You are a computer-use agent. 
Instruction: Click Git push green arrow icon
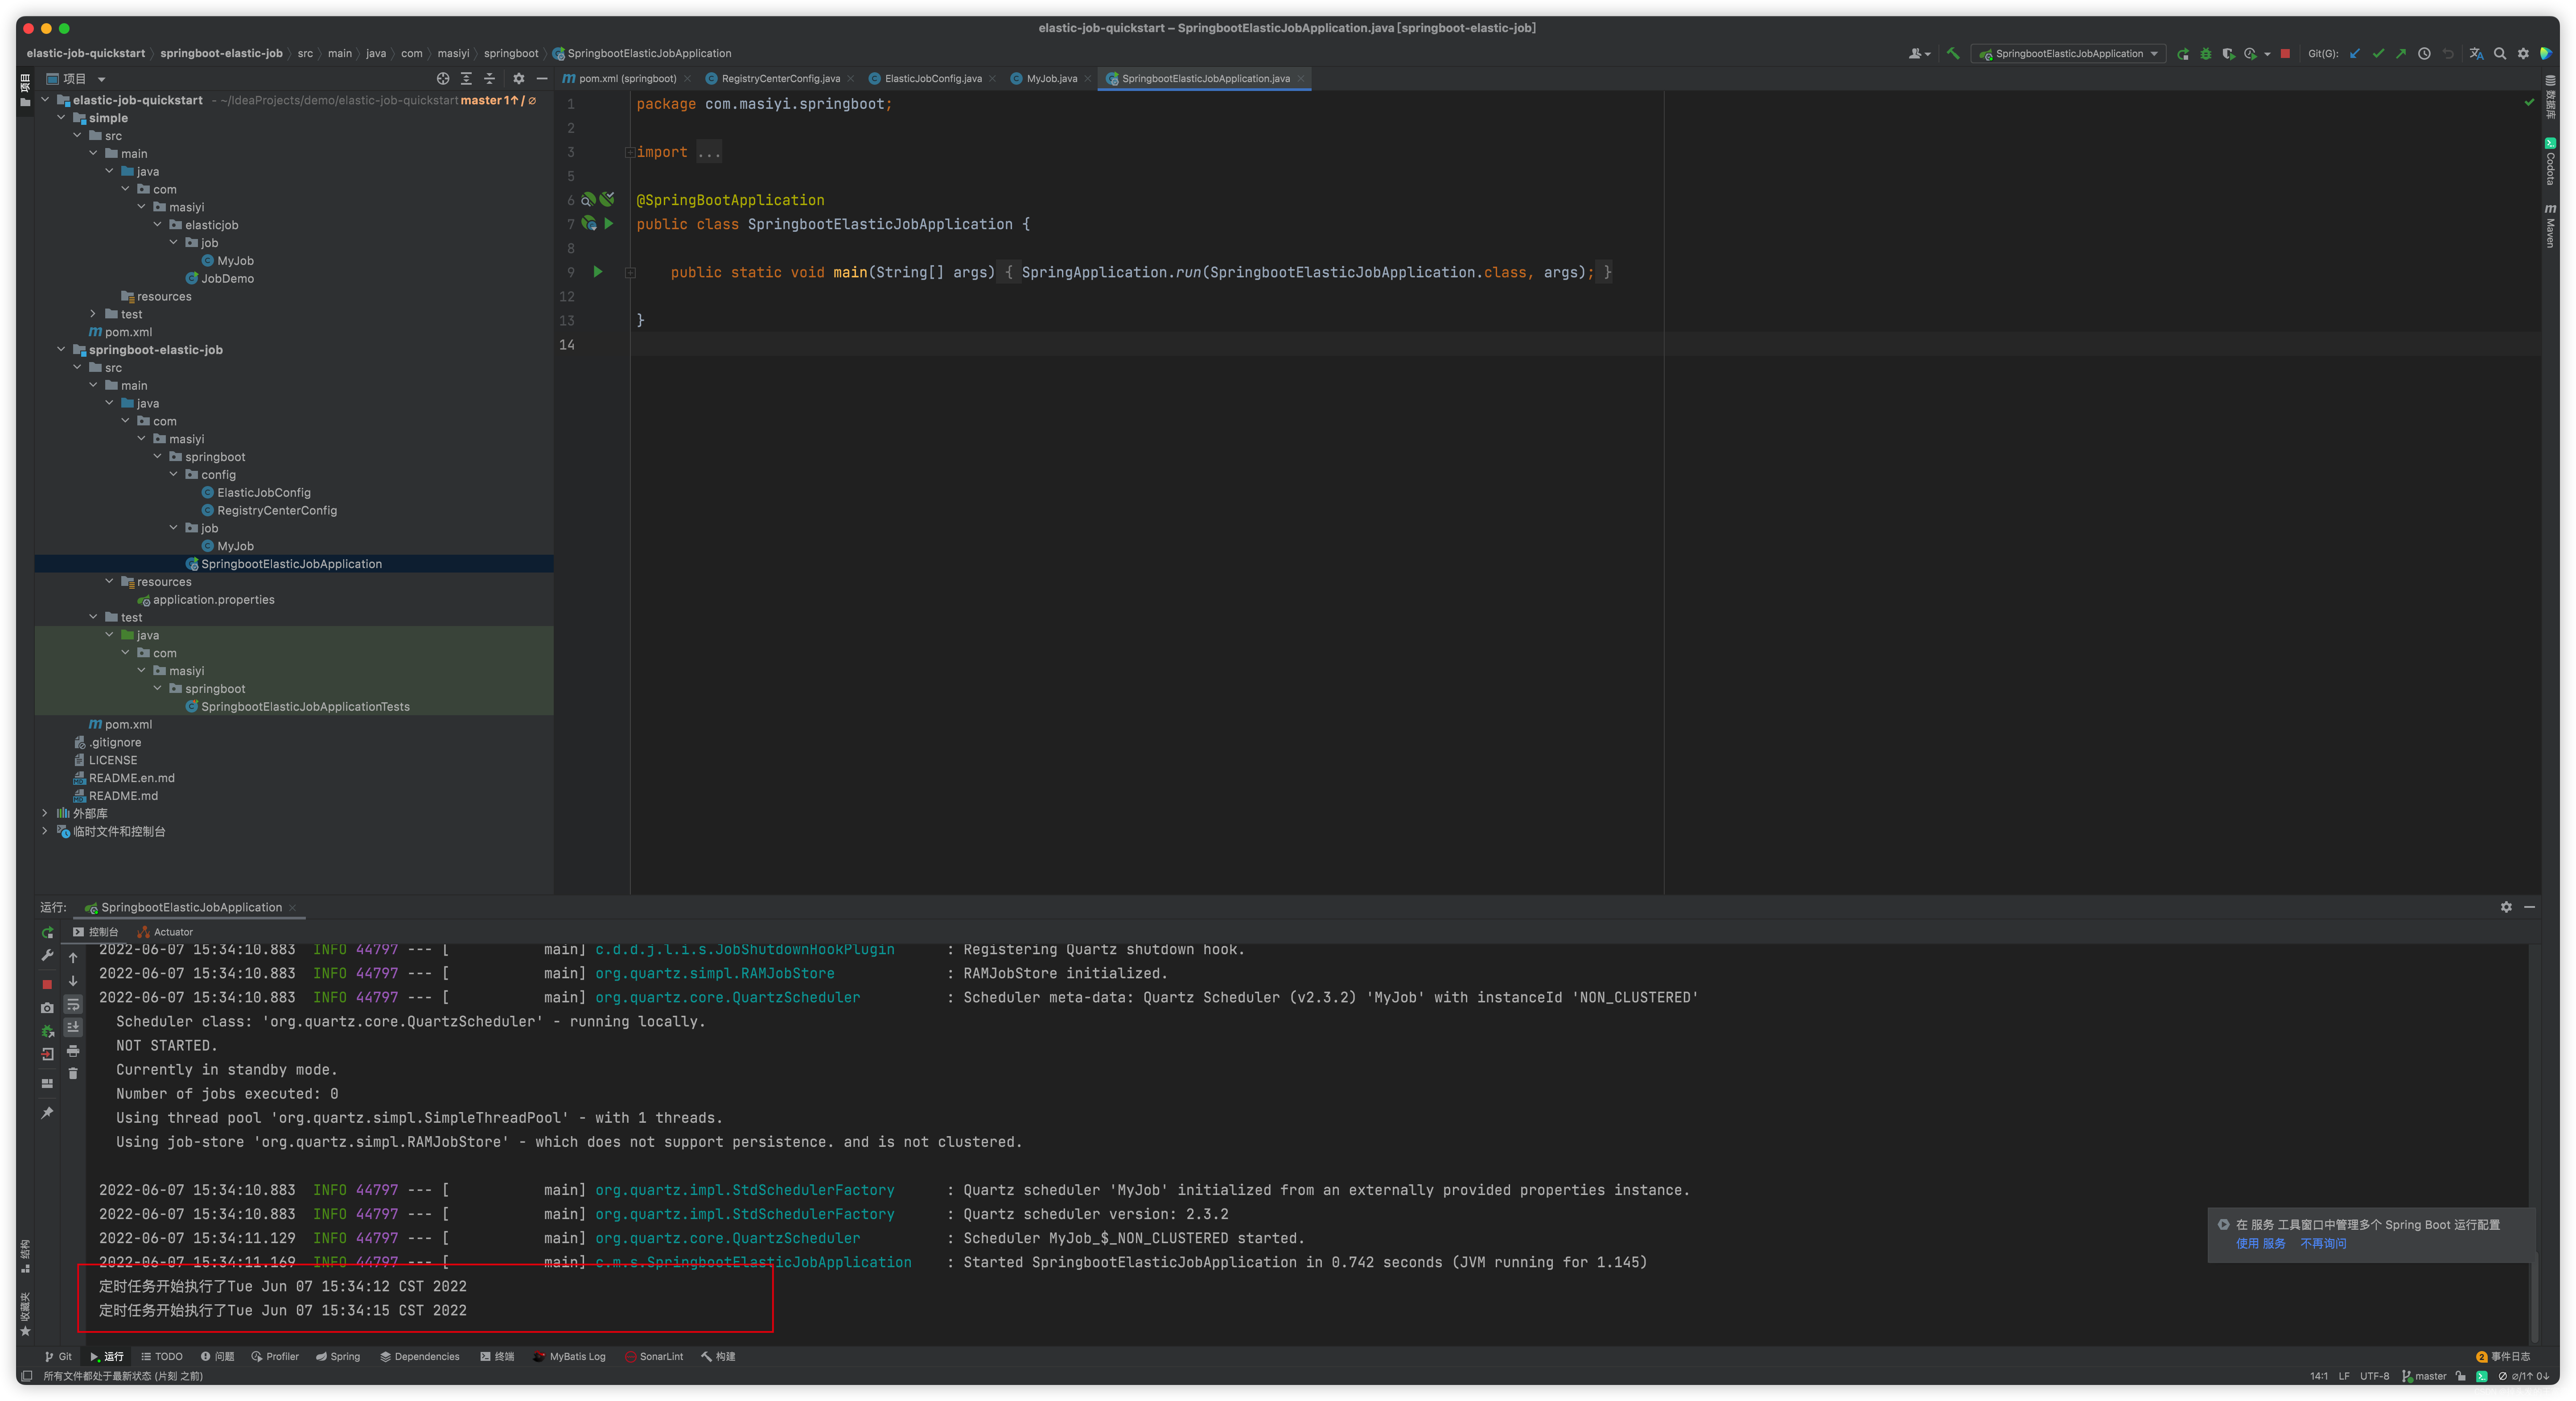[2401, 54]
